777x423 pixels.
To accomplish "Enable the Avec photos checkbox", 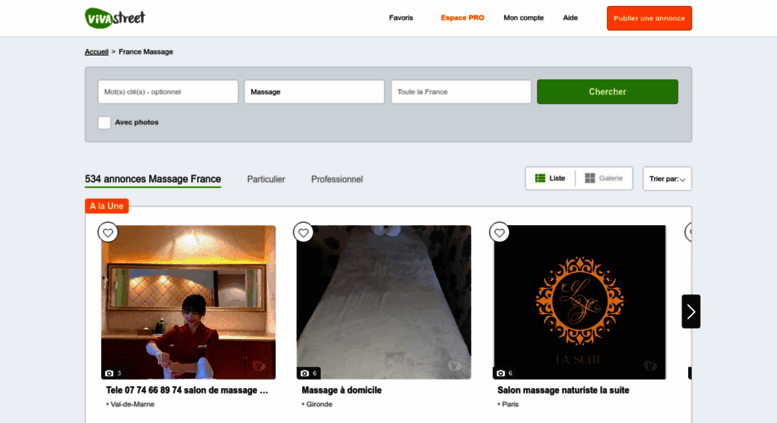I will point(104,122).
